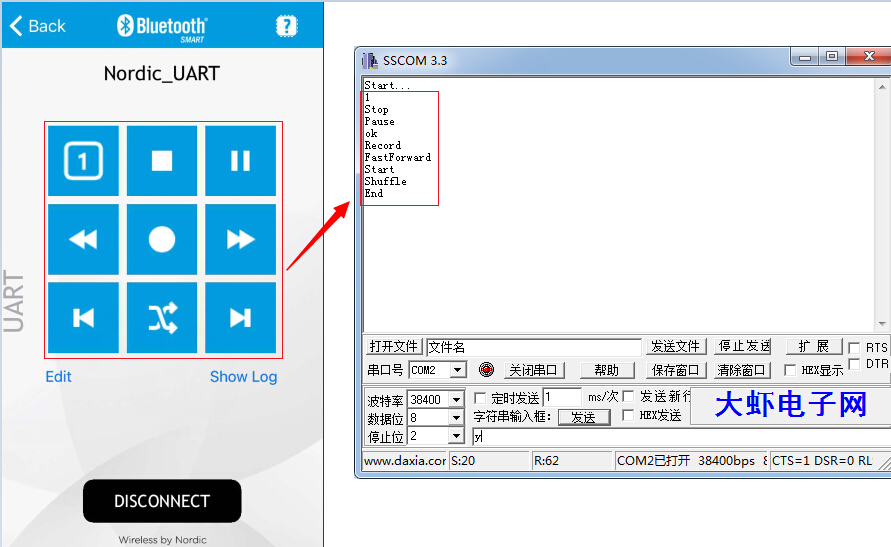Click 'FastForward' line in receive window
Viewport: 891px width, 547px height.
(398, 157)
